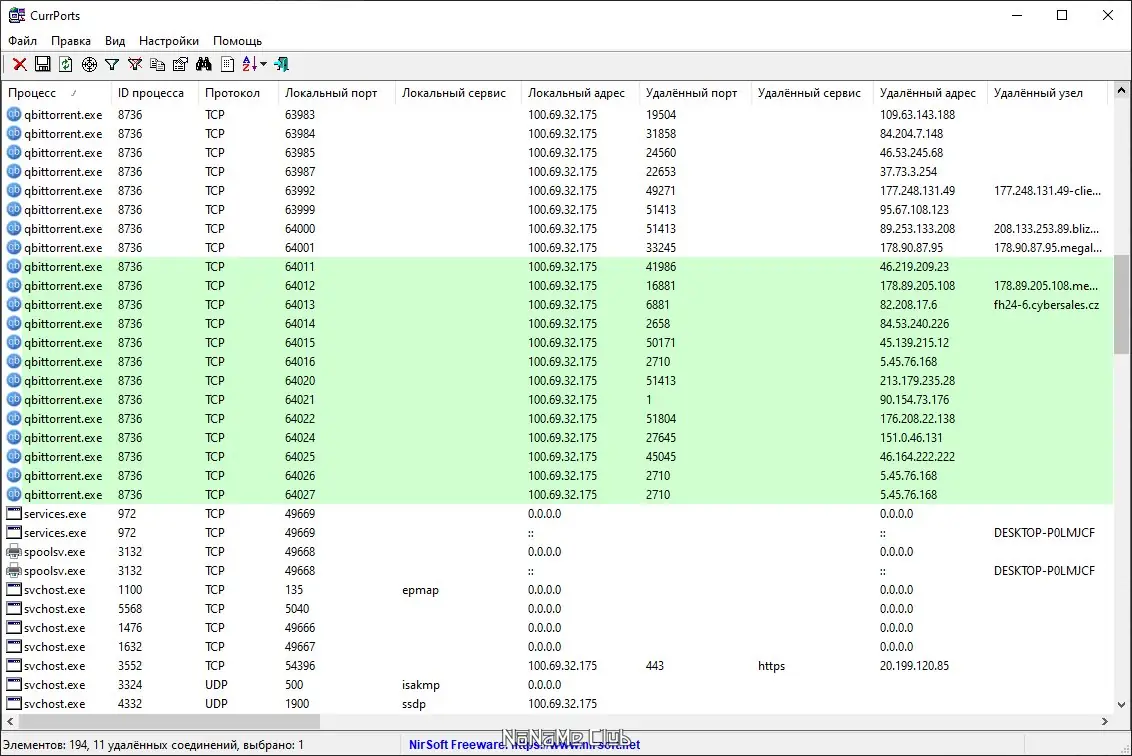Screen dimensions: 1132x756
Task: Open the Файл menu
Action: pyautogui.click(x=22, y=41)
